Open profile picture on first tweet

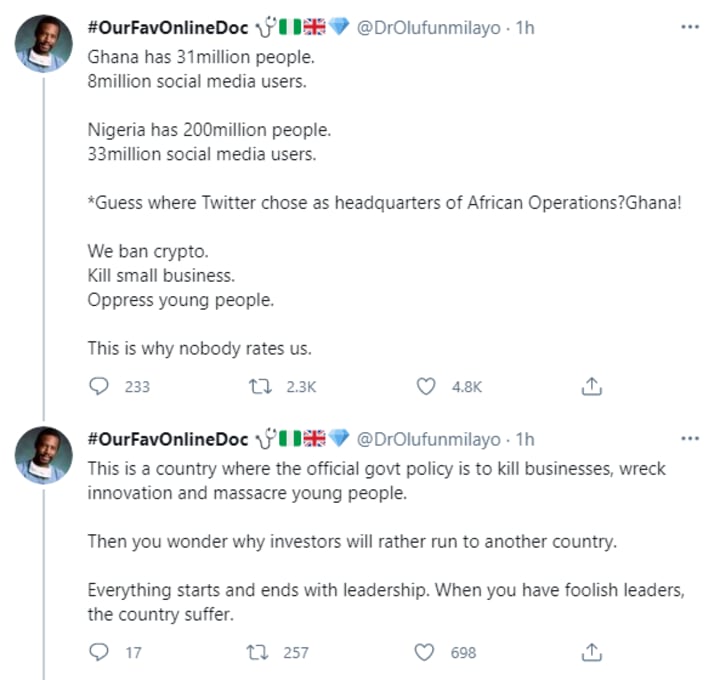(44, 44)
